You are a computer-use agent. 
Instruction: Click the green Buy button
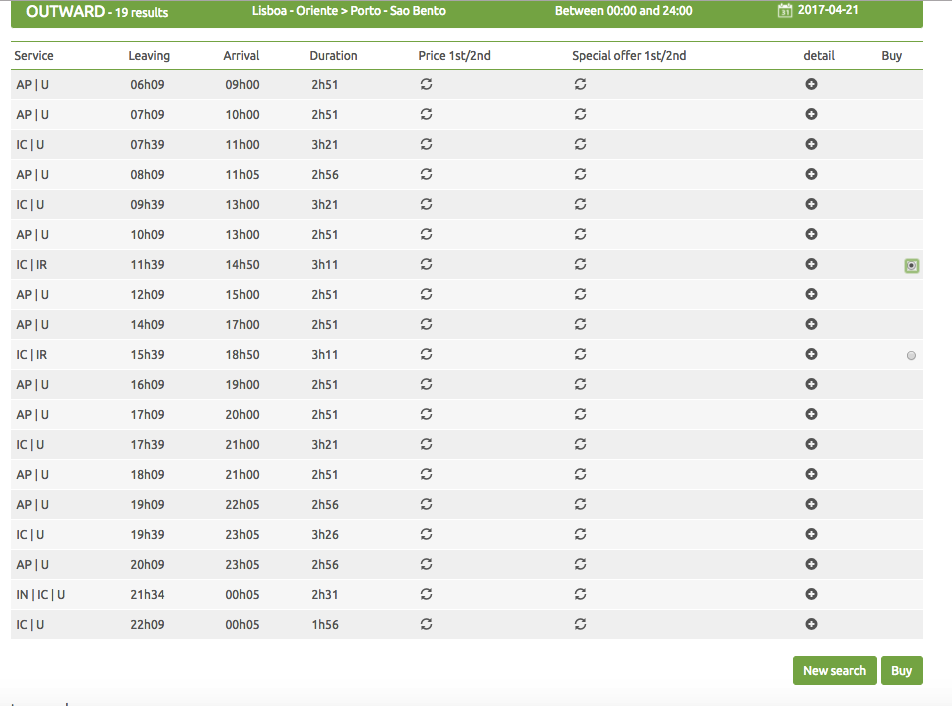tap(901, 670)
